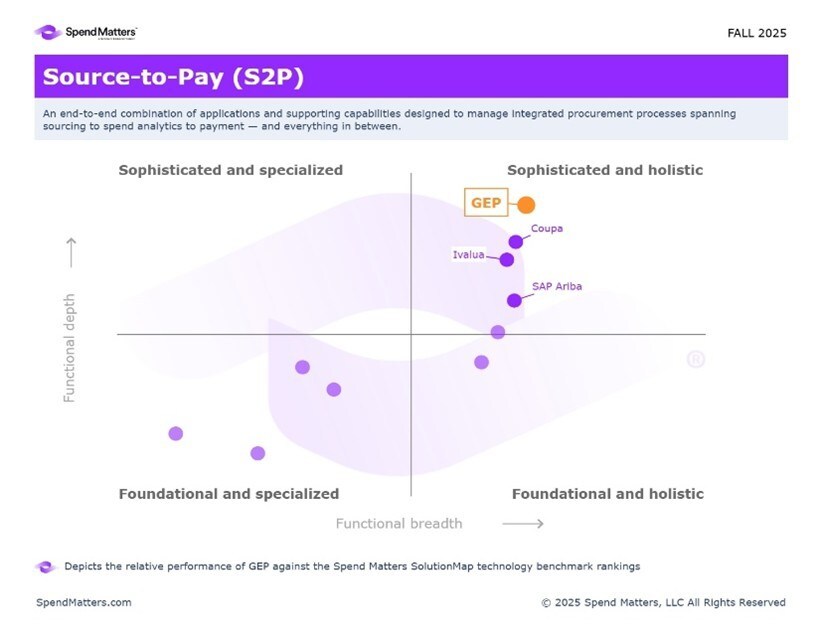
Task: Select the orange GEP data point
Action: tap(526, 205)
